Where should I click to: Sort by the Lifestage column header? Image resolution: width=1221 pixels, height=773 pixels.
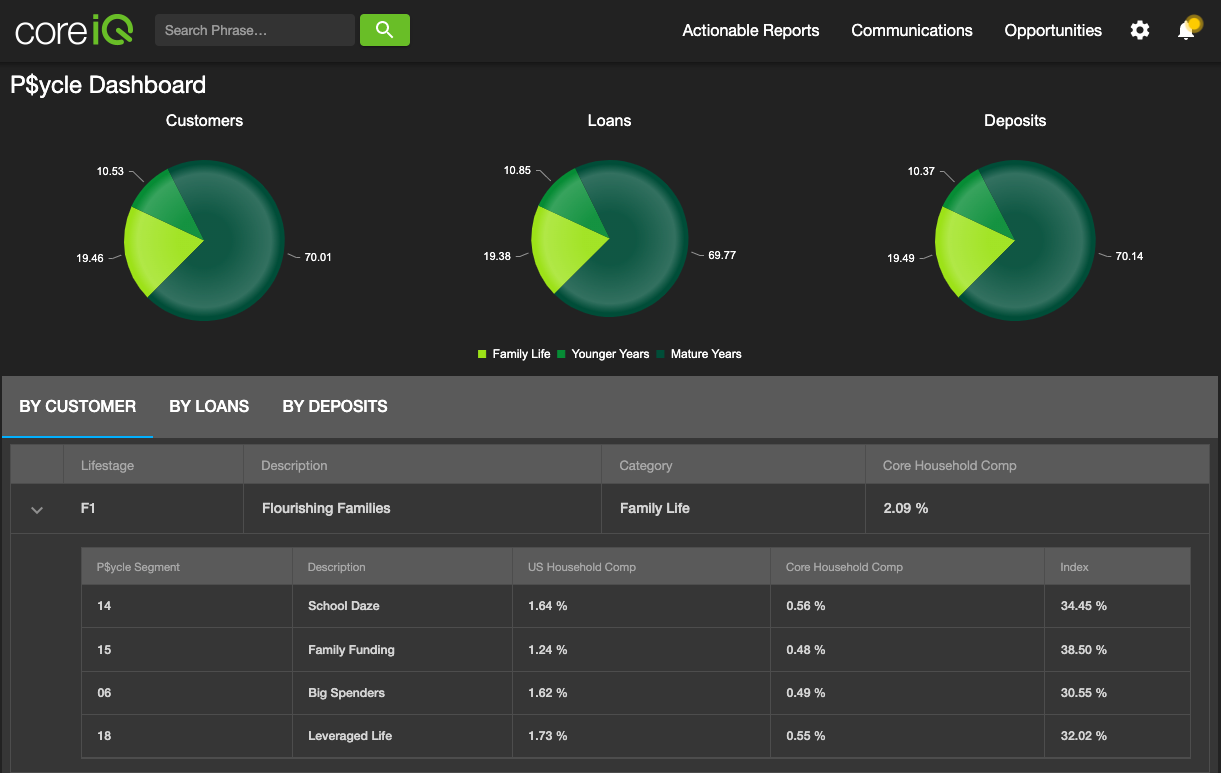coord(154,465)
